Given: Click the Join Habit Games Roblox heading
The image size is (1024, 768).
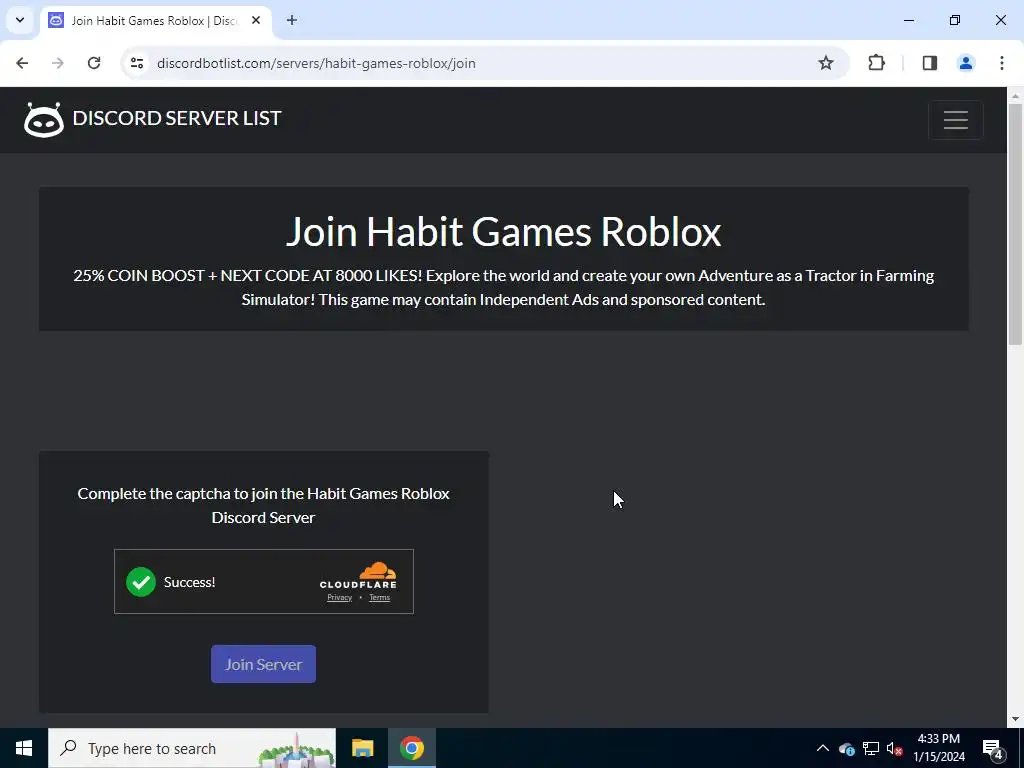Looking at the screenshot, I should tap(504, 232).
